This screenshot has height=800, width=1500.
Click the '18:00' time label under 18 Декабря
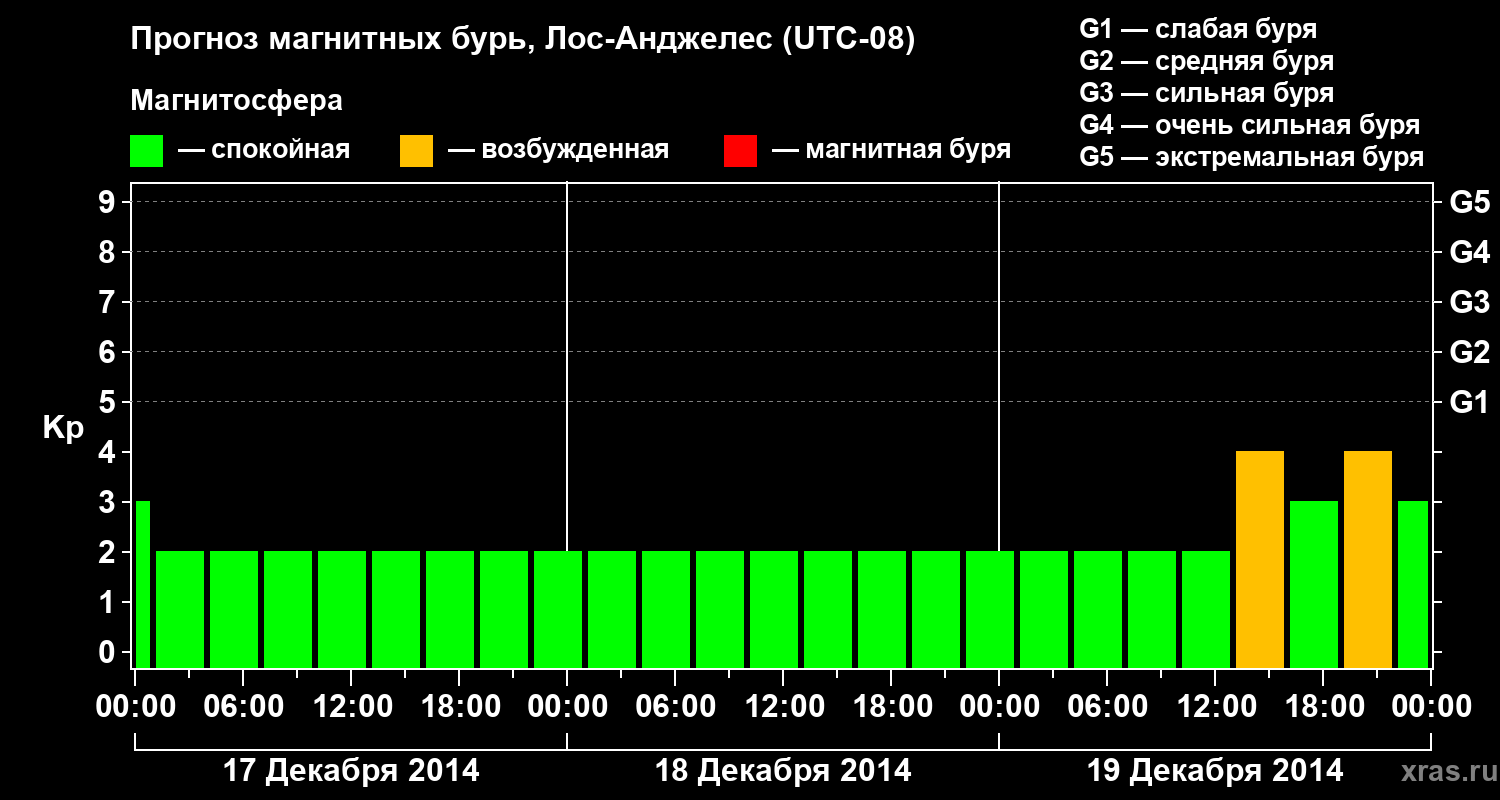point(891,706)
